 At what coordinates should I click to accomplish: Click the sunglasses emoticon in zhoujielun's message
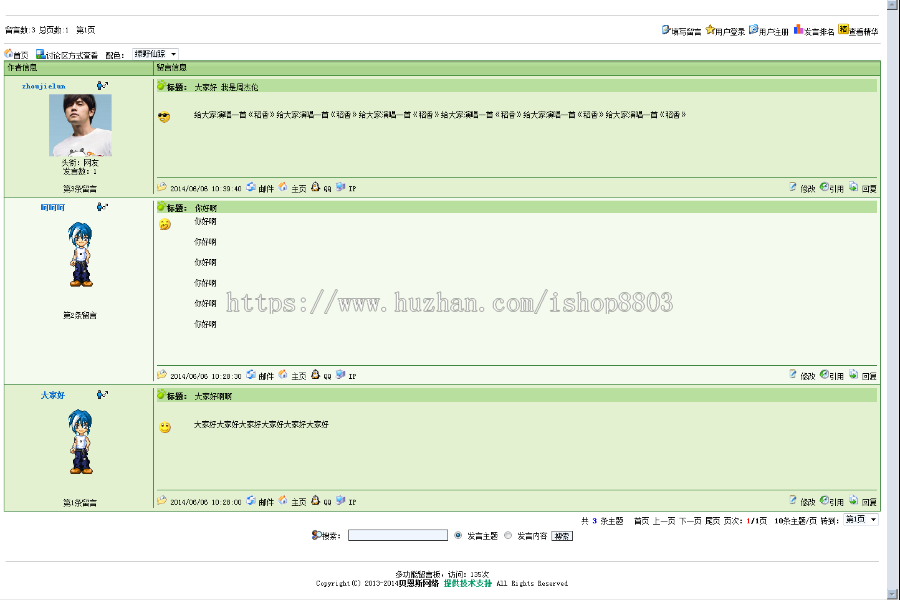tap(164, 117)
